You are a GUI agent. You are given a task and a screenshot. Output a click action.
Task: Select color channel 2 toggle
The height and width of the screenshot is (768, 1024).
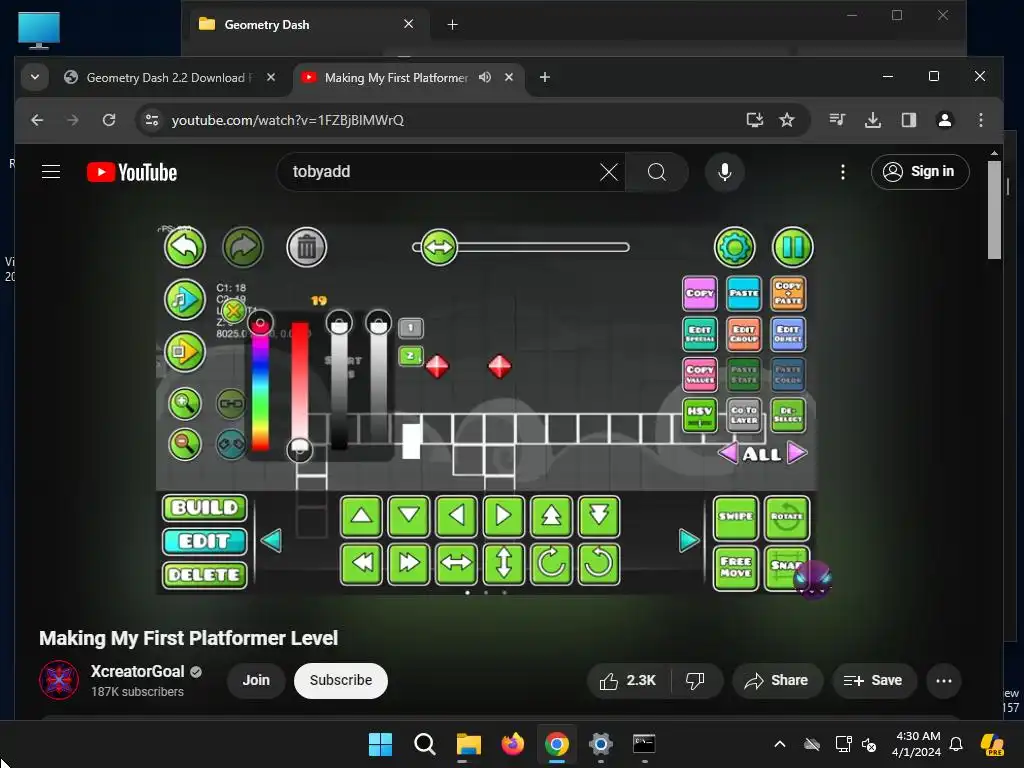(411, 356)
